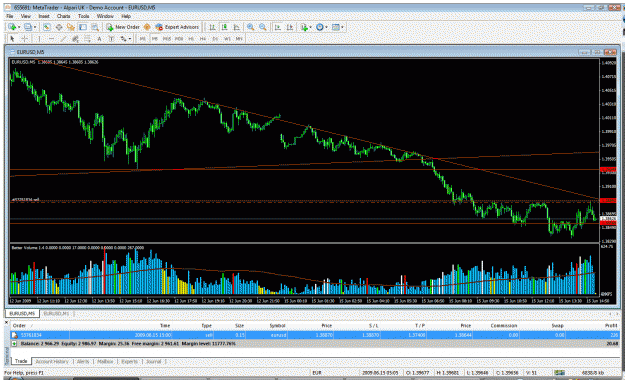Switch chart to candlesticks mode
The image size is (625, 380).
pos(224,27)
